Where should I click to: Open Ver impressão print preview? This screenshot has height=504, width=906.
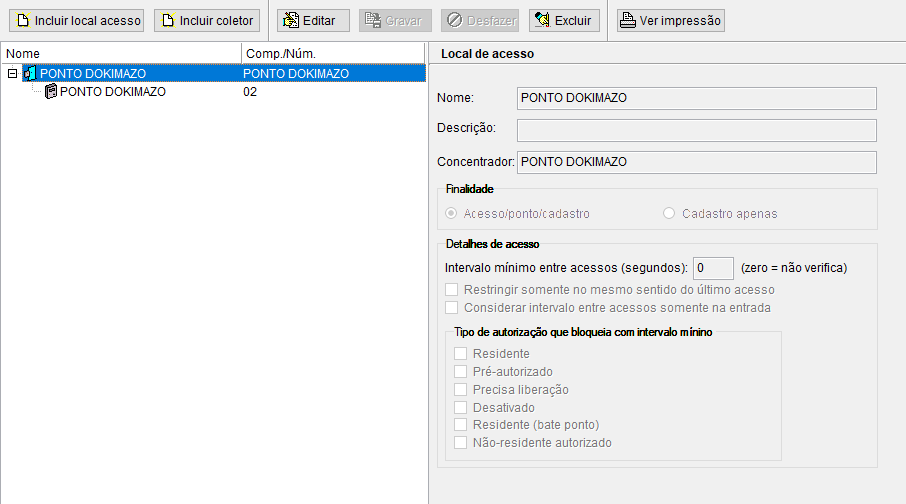coord(669,20)
